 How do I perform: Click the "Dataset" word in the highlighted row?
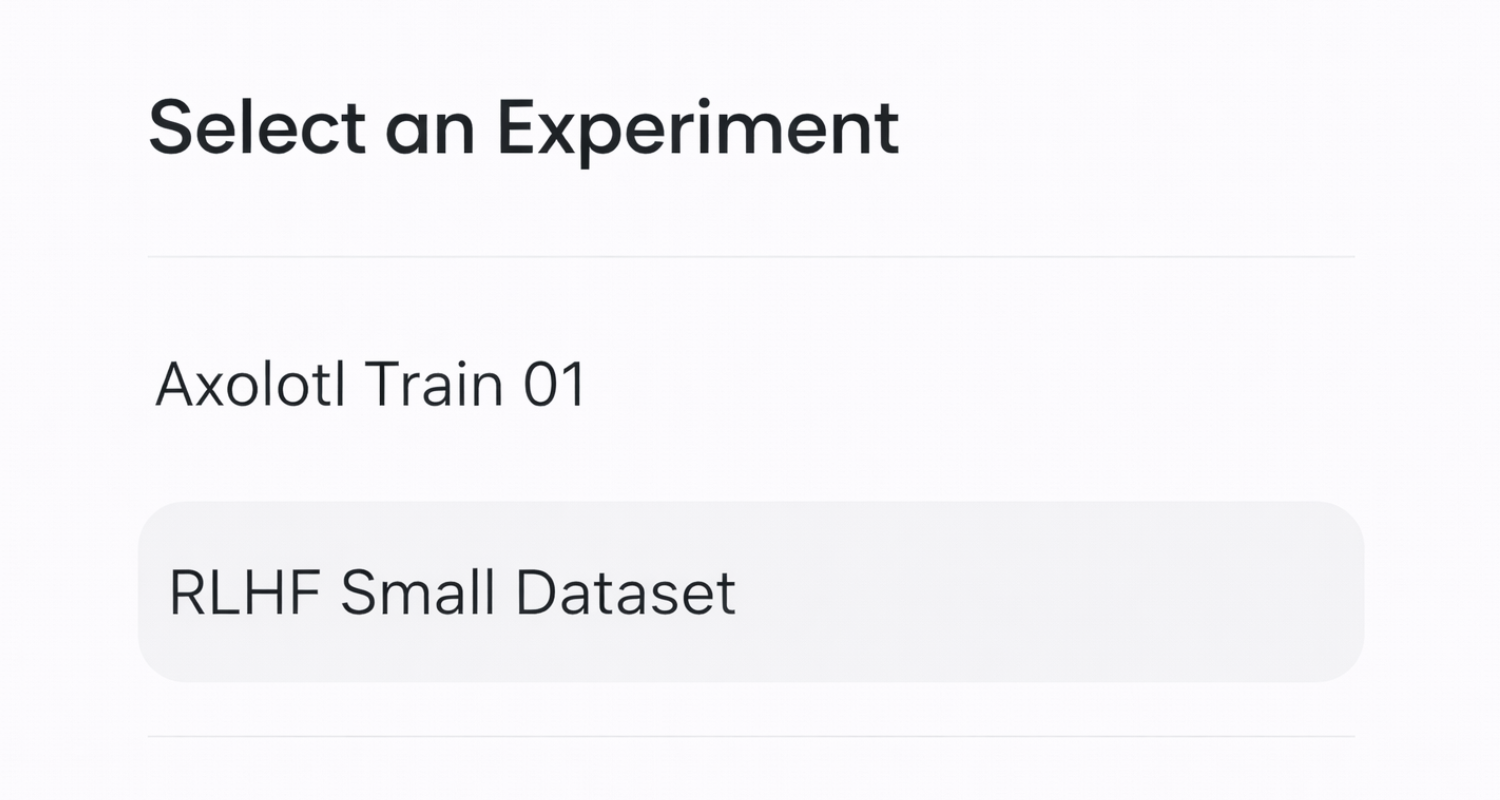625,592
